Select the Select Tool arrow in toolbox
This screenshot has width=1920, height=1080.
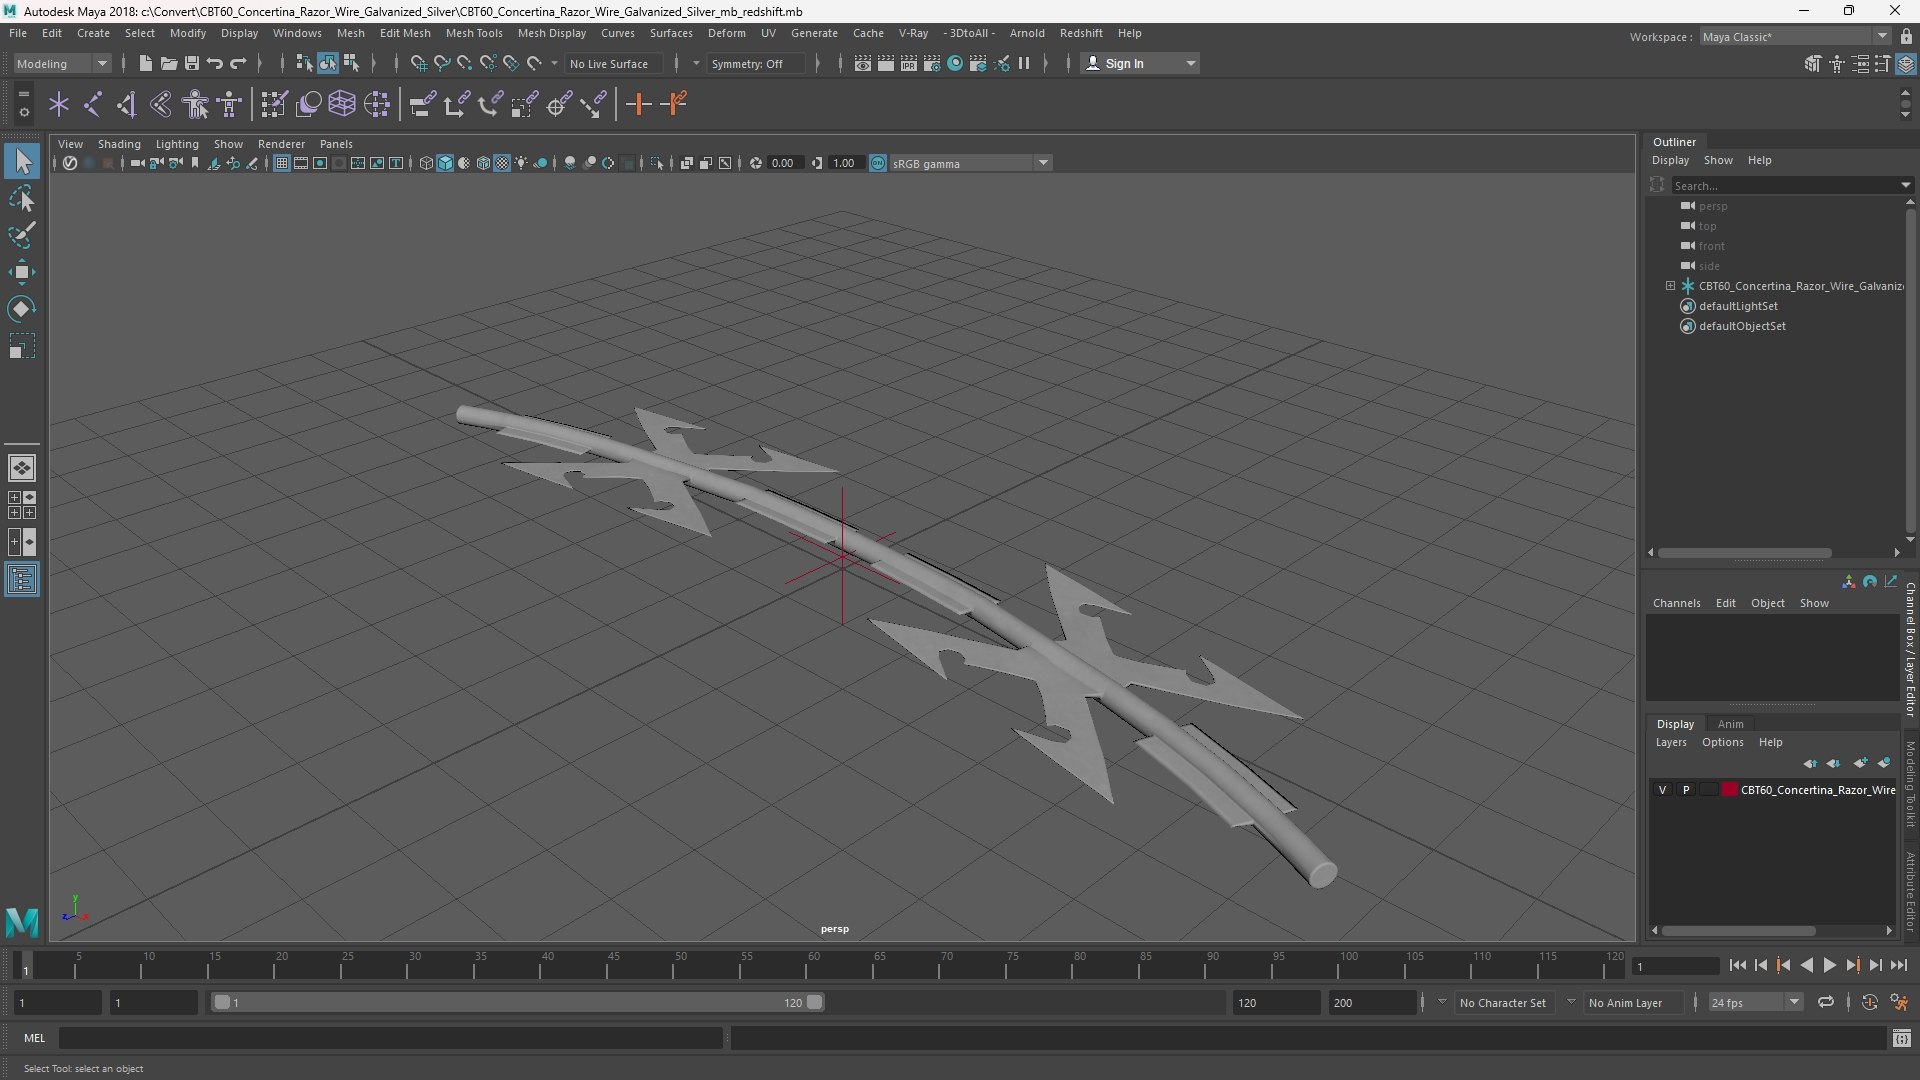pos(22,161)
